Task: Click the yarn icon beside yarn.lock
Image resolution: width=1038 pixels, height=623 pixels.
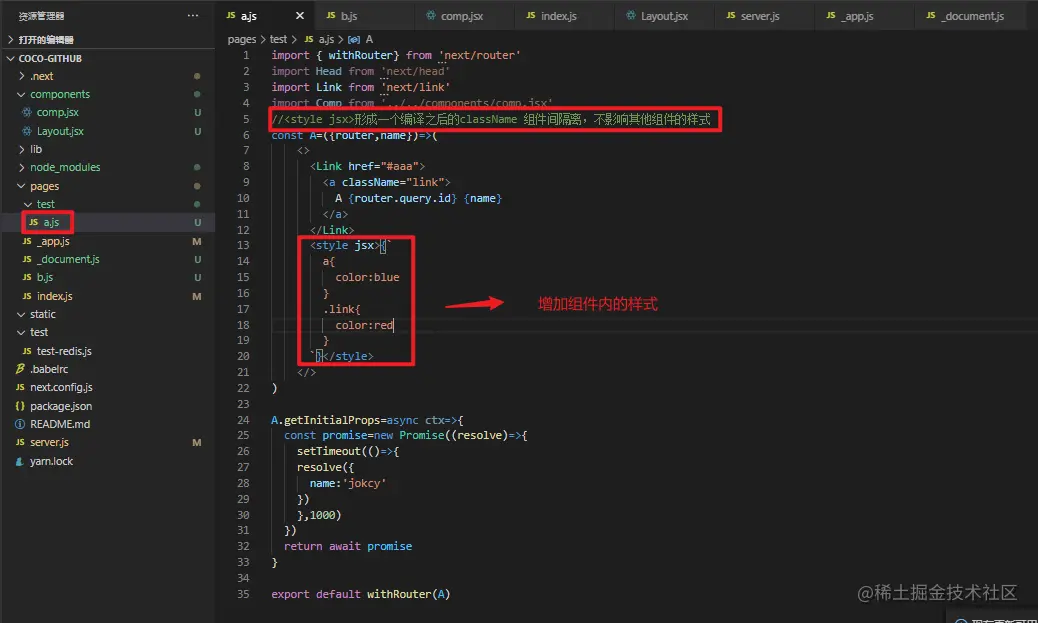Action: [x=20, y=461]
